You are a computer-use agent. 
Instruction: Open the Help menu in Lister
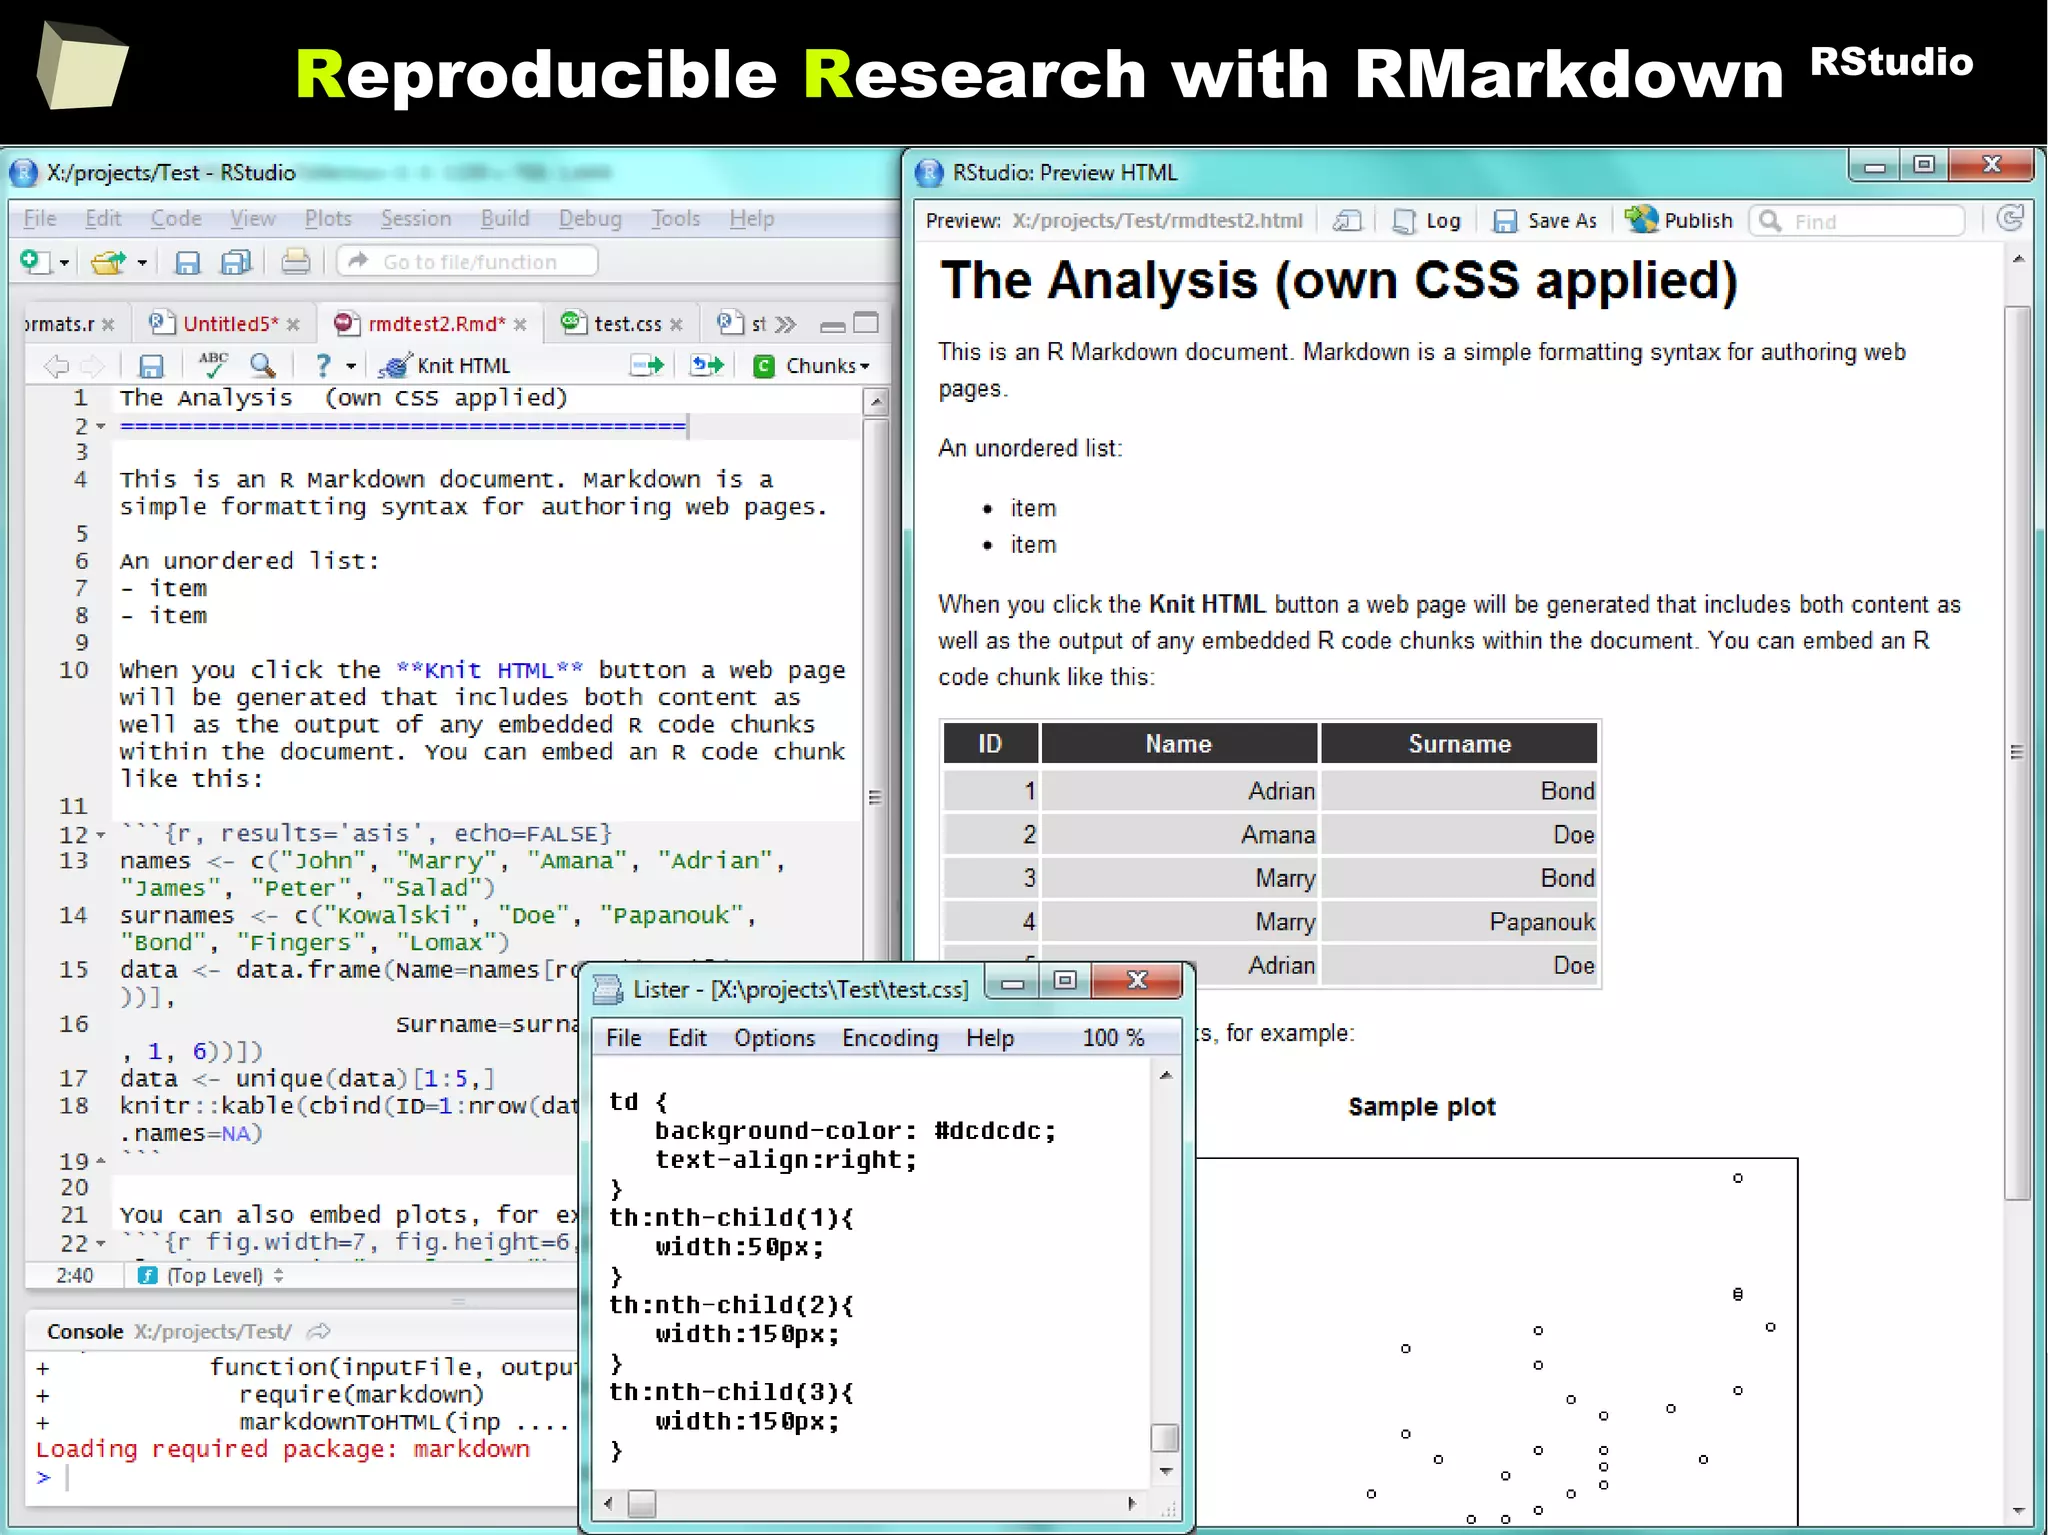click(990, 1038)
